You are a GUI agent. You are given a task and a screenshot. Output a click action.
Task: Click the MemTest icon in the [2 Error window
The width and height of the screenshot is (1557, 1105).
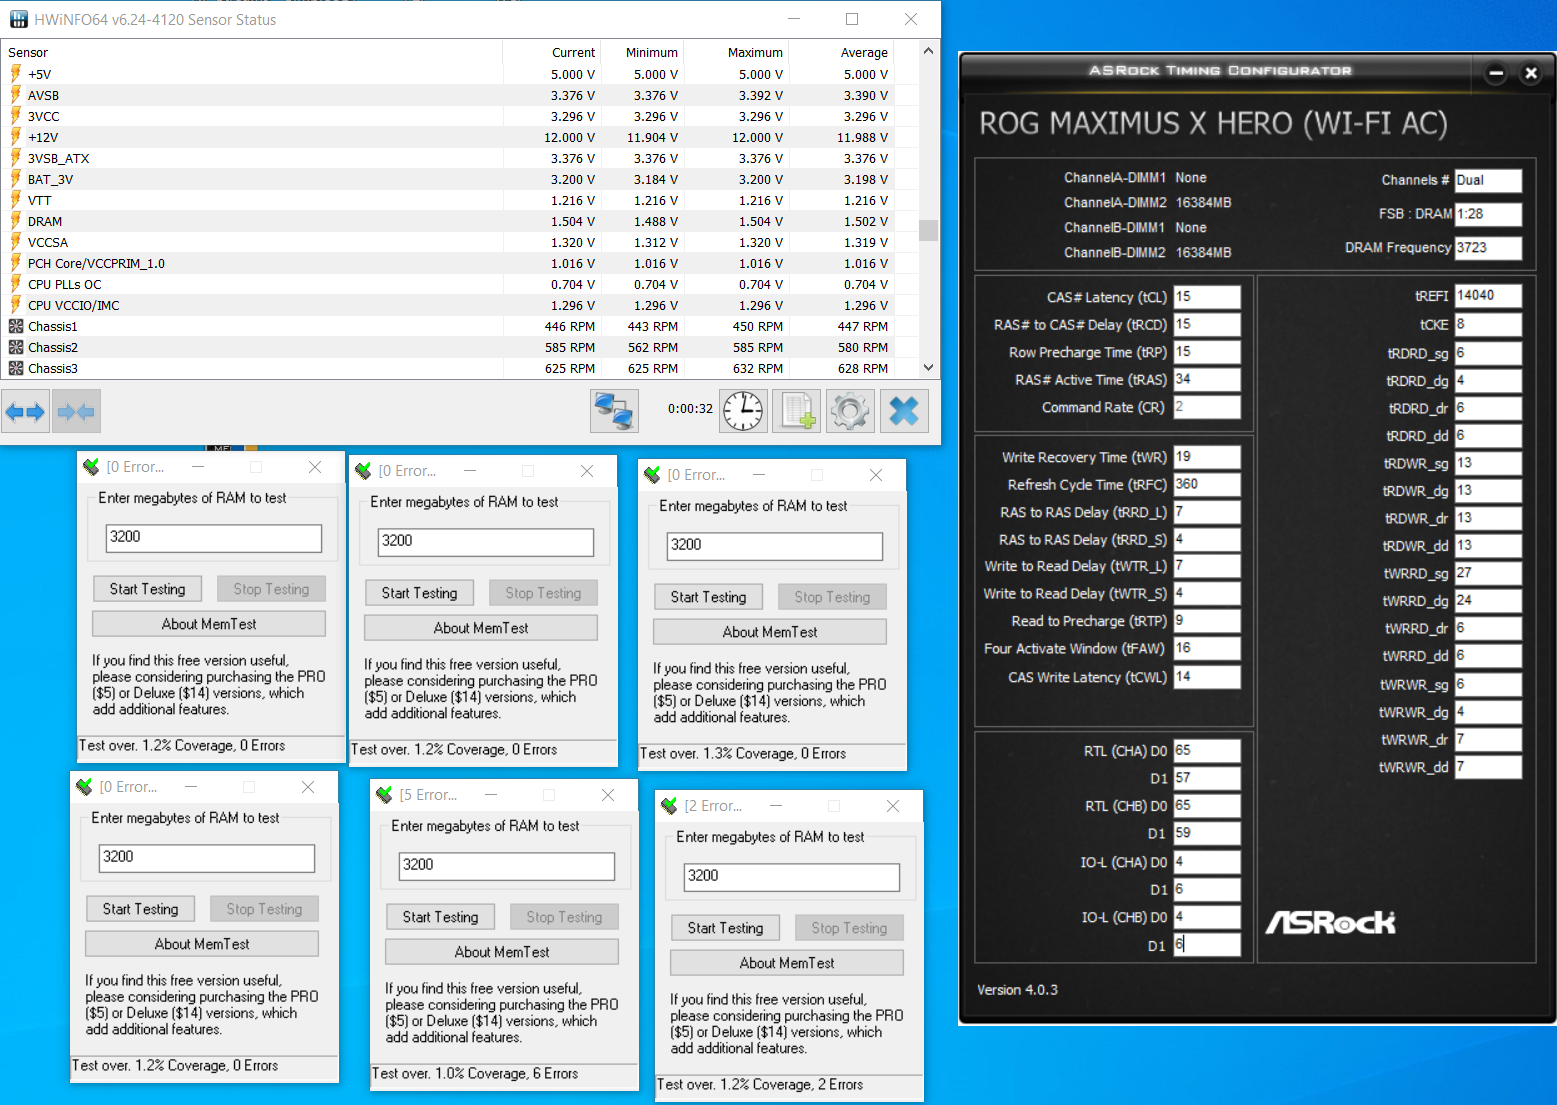(x=669, y=806)
